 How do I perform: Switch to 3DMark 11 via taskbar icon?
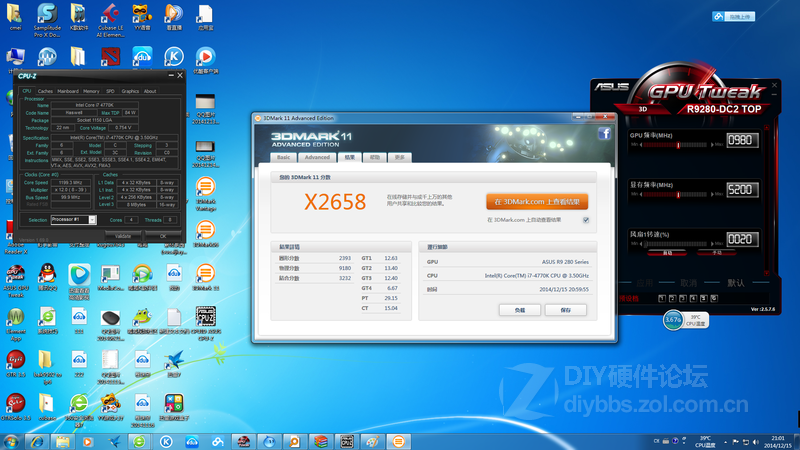(398, 441)
